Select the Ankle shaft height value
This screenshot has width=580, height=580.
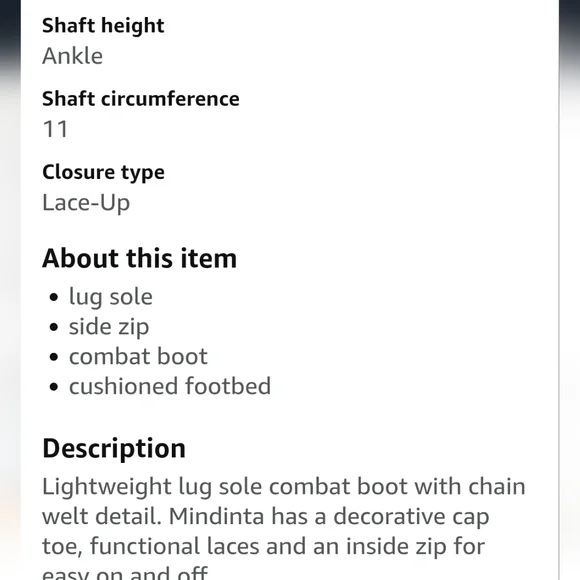(72, 56)
